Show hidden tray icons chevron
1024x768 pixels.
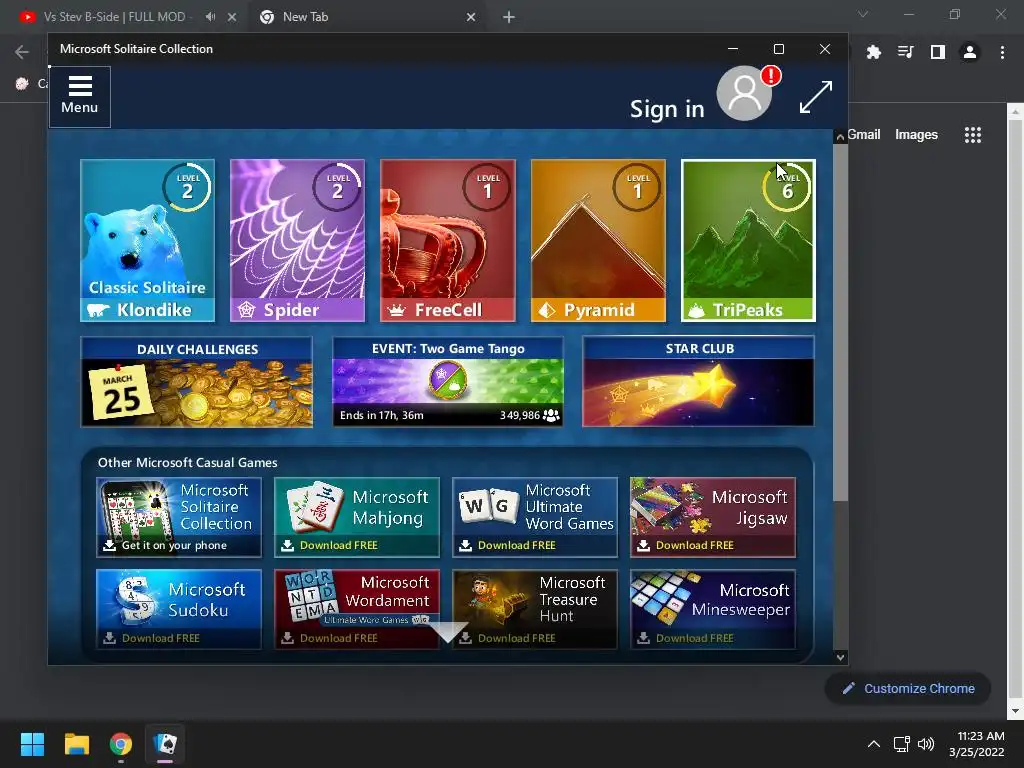(x=873, y=744)
